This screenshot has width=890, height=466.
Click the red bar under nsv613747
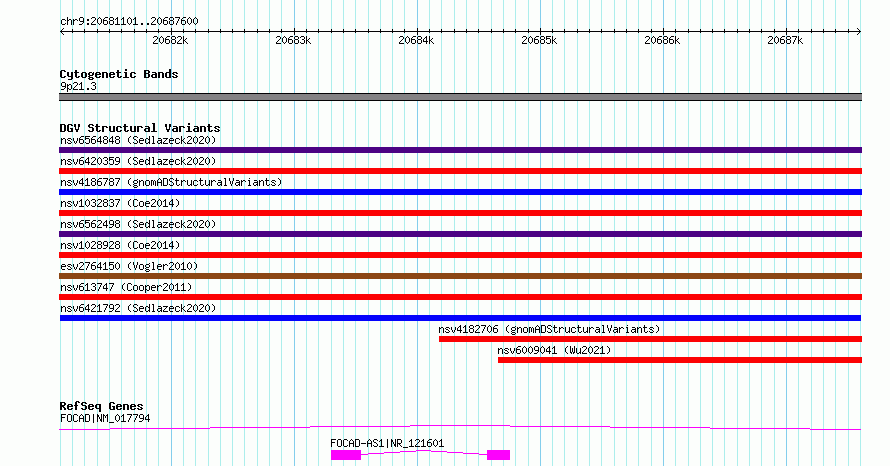pos(460,297)
